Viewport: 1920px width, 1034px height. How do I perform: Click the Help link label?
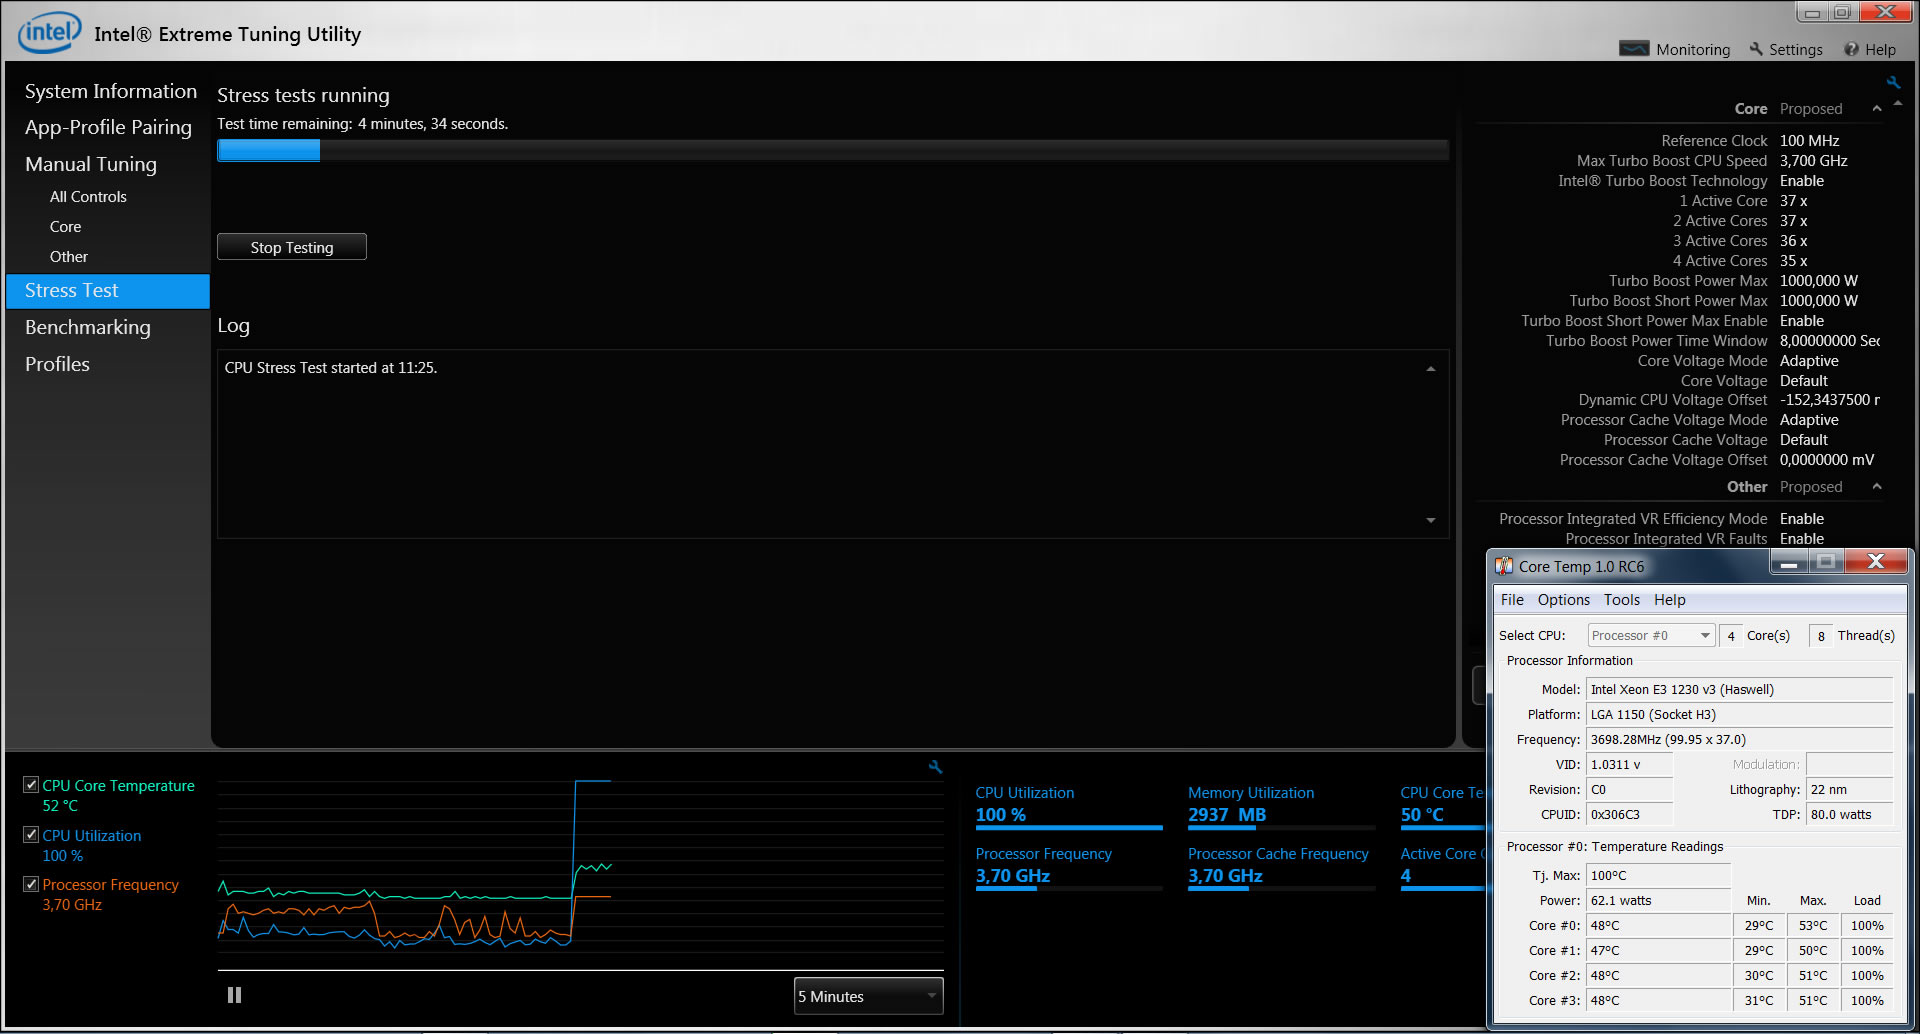(x=1880, y=50)
